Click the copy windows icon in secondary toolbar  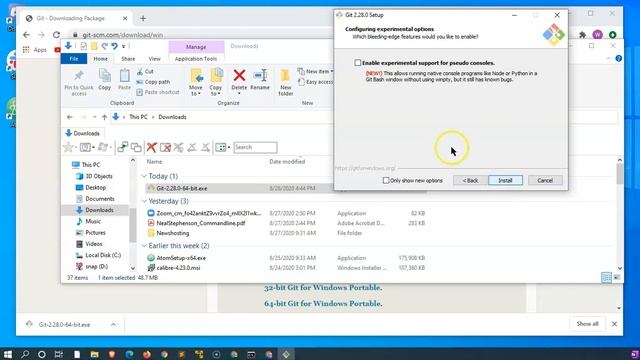tap(136, 147)
